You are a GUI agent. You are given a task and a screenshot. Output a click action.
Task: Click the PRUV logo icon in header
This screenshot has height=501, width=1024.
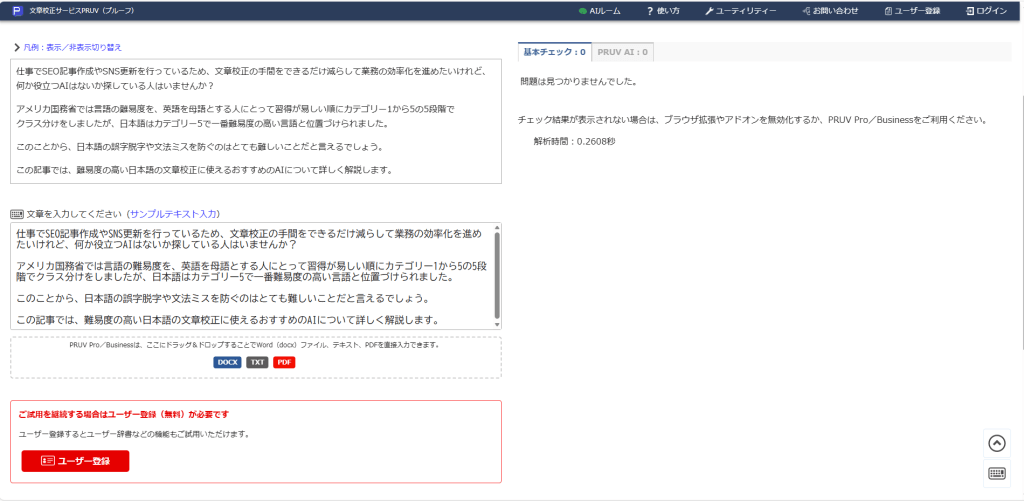[x=18, y=10]
